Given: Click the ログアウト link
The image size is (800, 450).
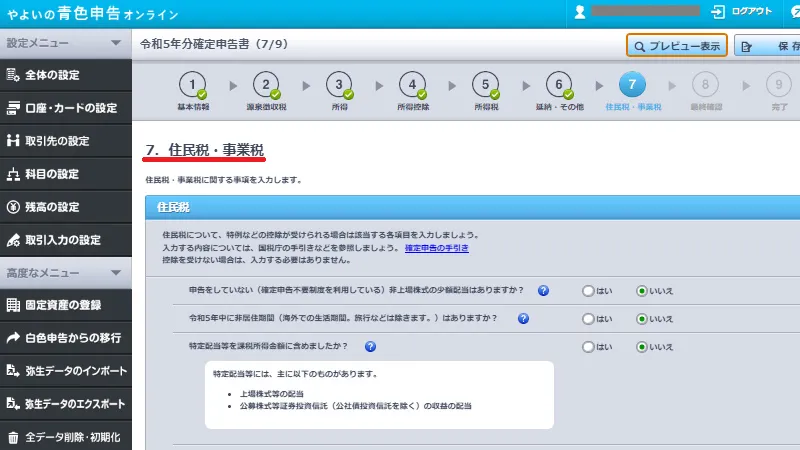Looking at the screenshot, I should 752,11.
